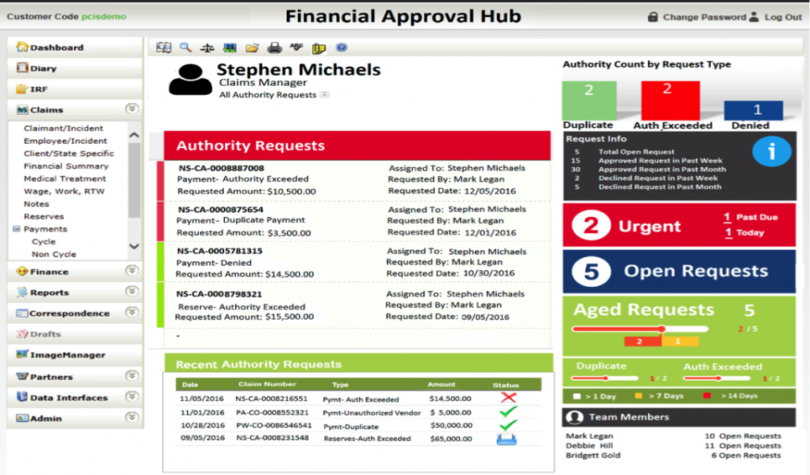
Task: Select Cycle under Payments
Action: coord(43,242)
